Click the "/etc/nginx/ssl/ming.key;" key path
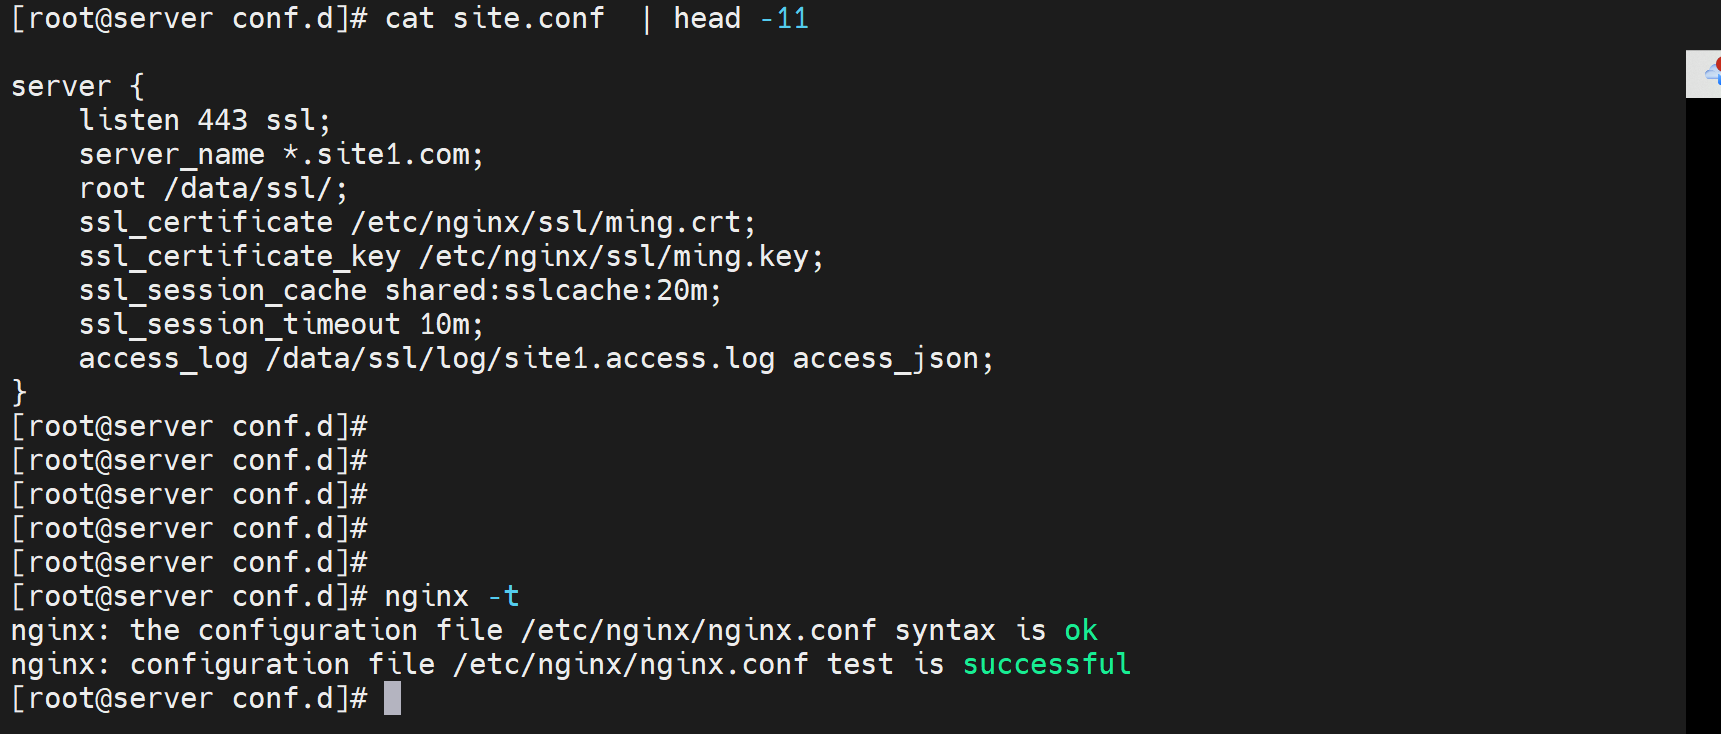The width and height of the screenshot is (1721, 734). coord(621,256)
